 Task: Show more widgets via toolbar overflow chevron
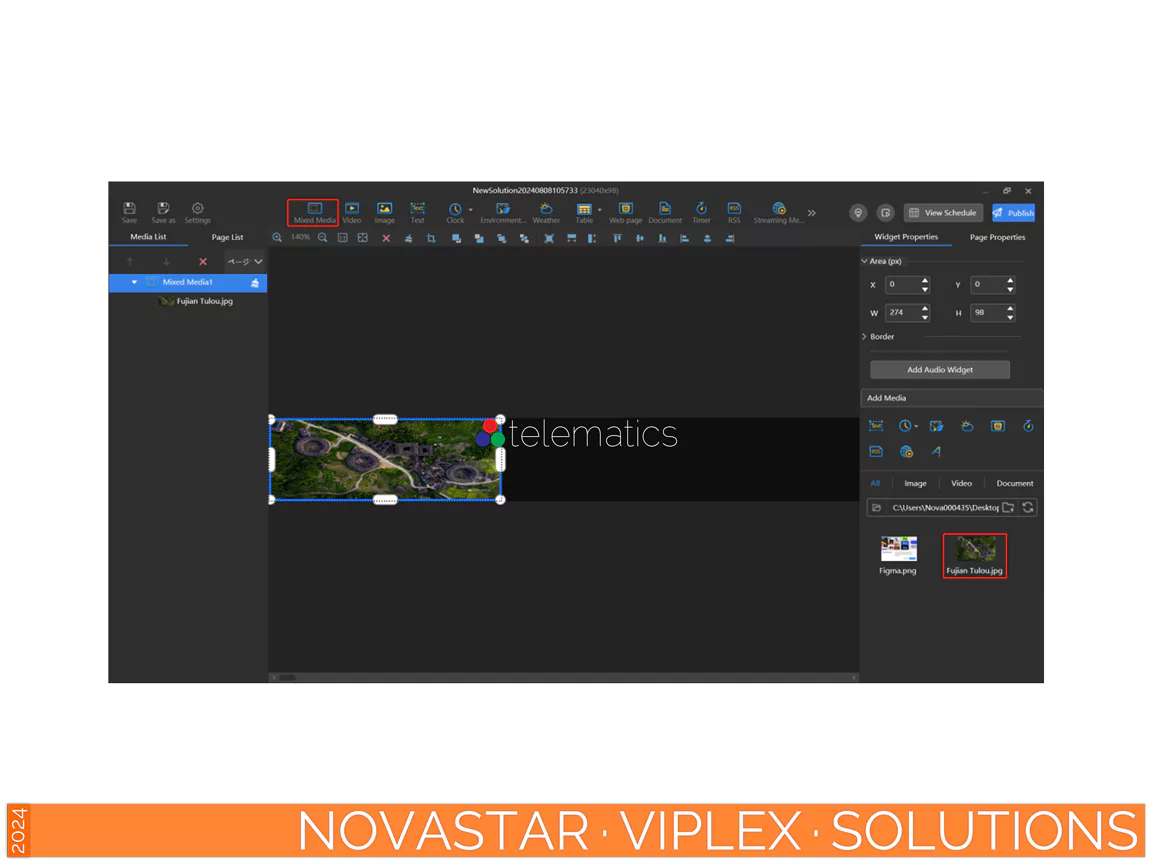click(812, 213)
